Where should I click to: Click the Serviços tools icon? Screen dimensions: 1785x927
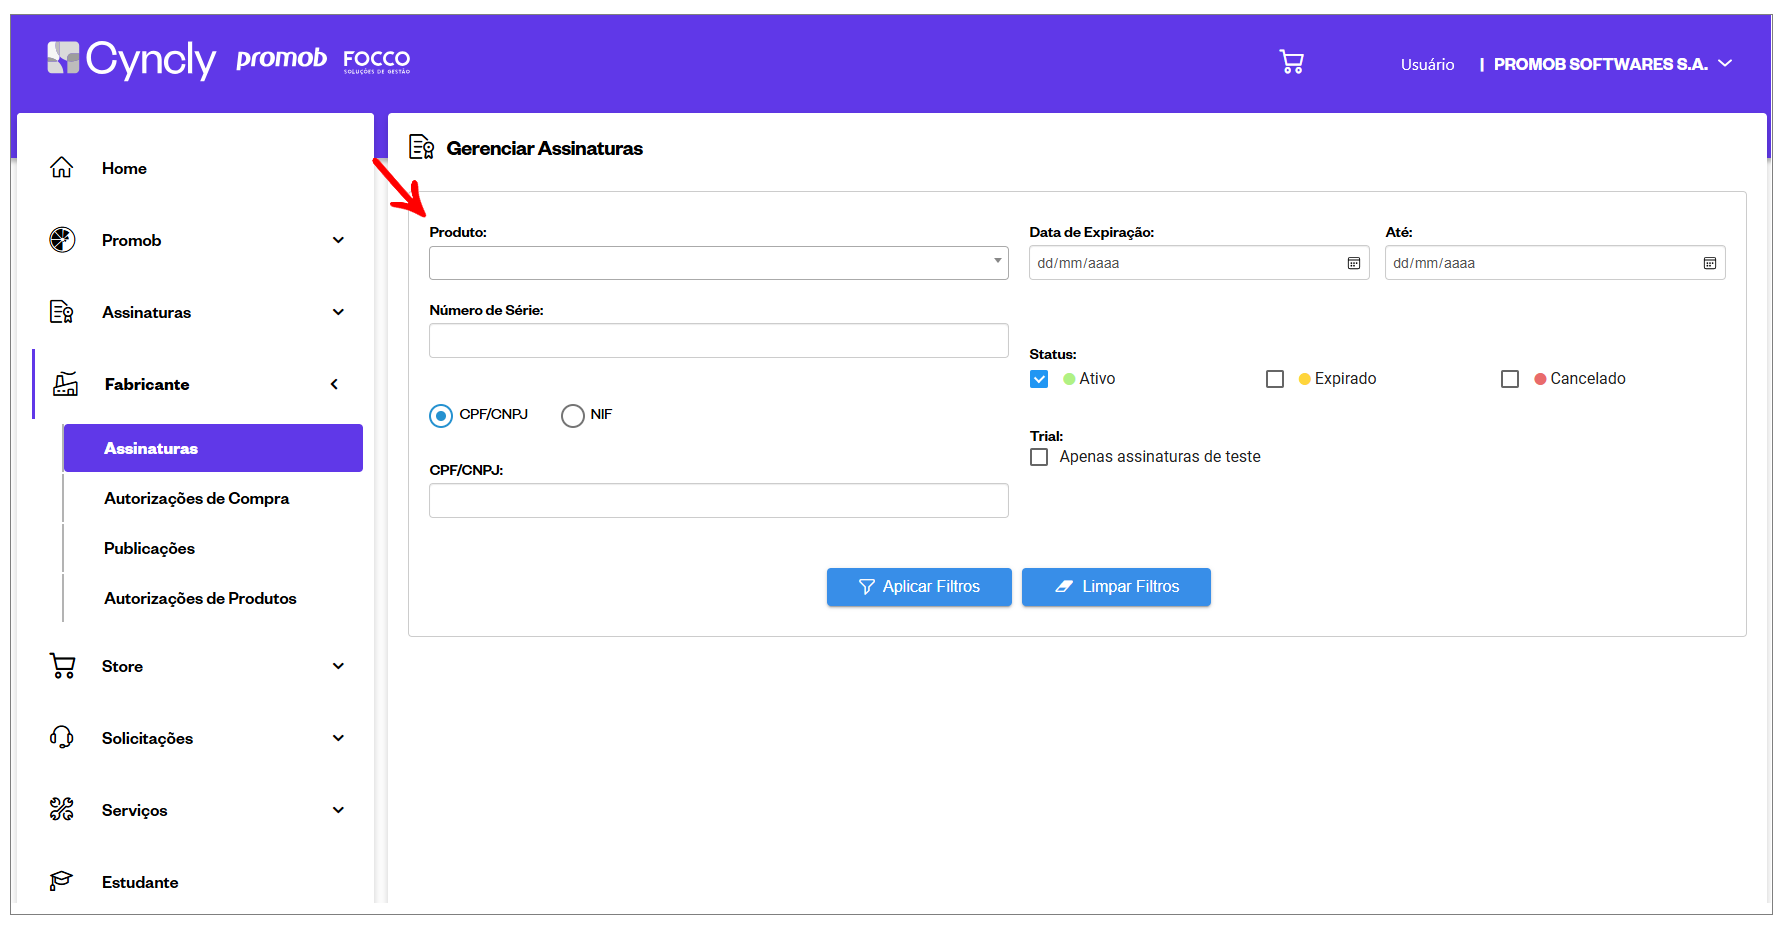click(x=62, y=810)
